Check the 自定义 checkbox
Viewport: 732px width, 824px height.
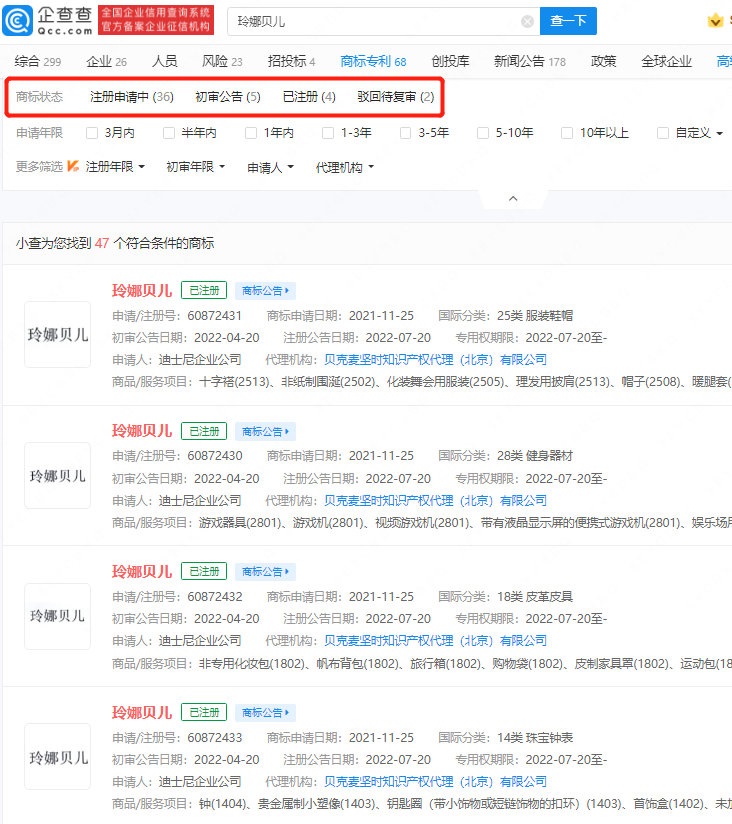663,133
